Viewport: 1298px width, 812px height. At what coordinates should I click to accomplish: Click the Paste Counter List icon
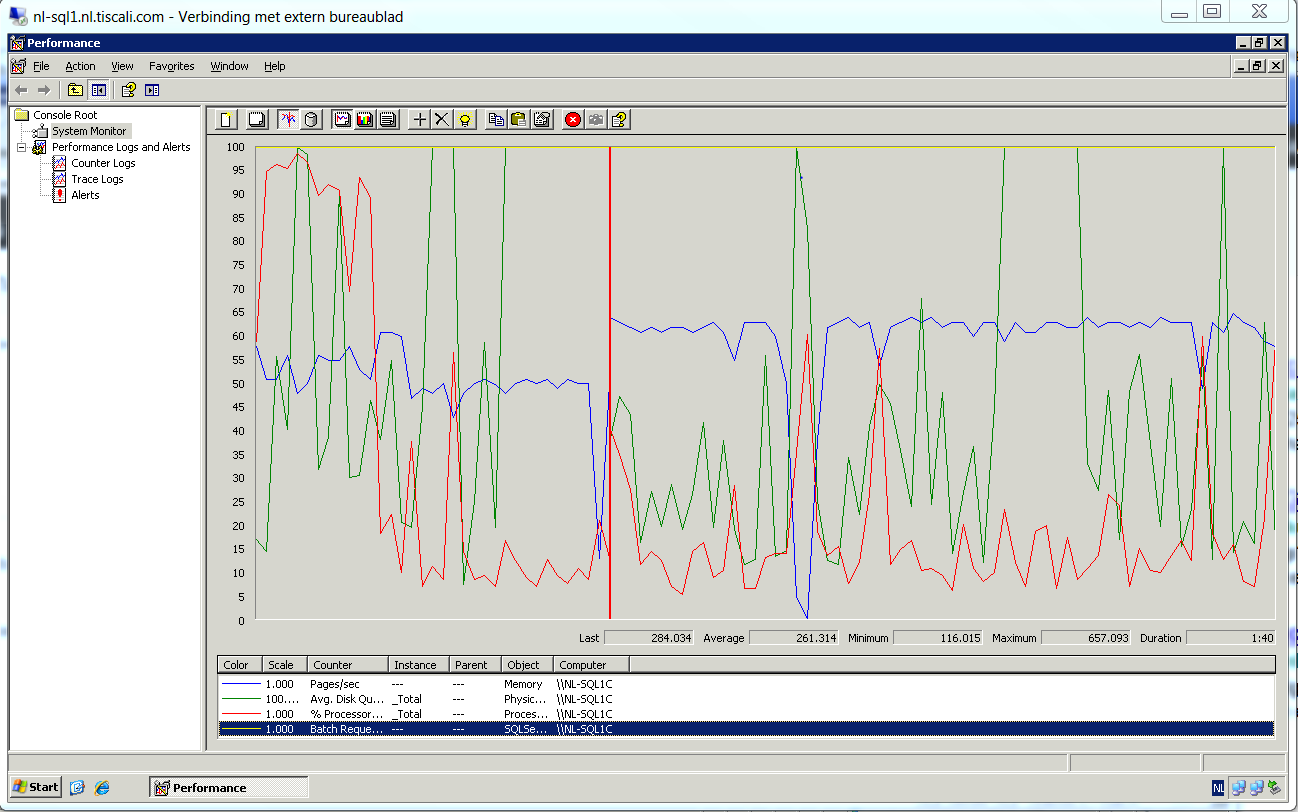519,119
